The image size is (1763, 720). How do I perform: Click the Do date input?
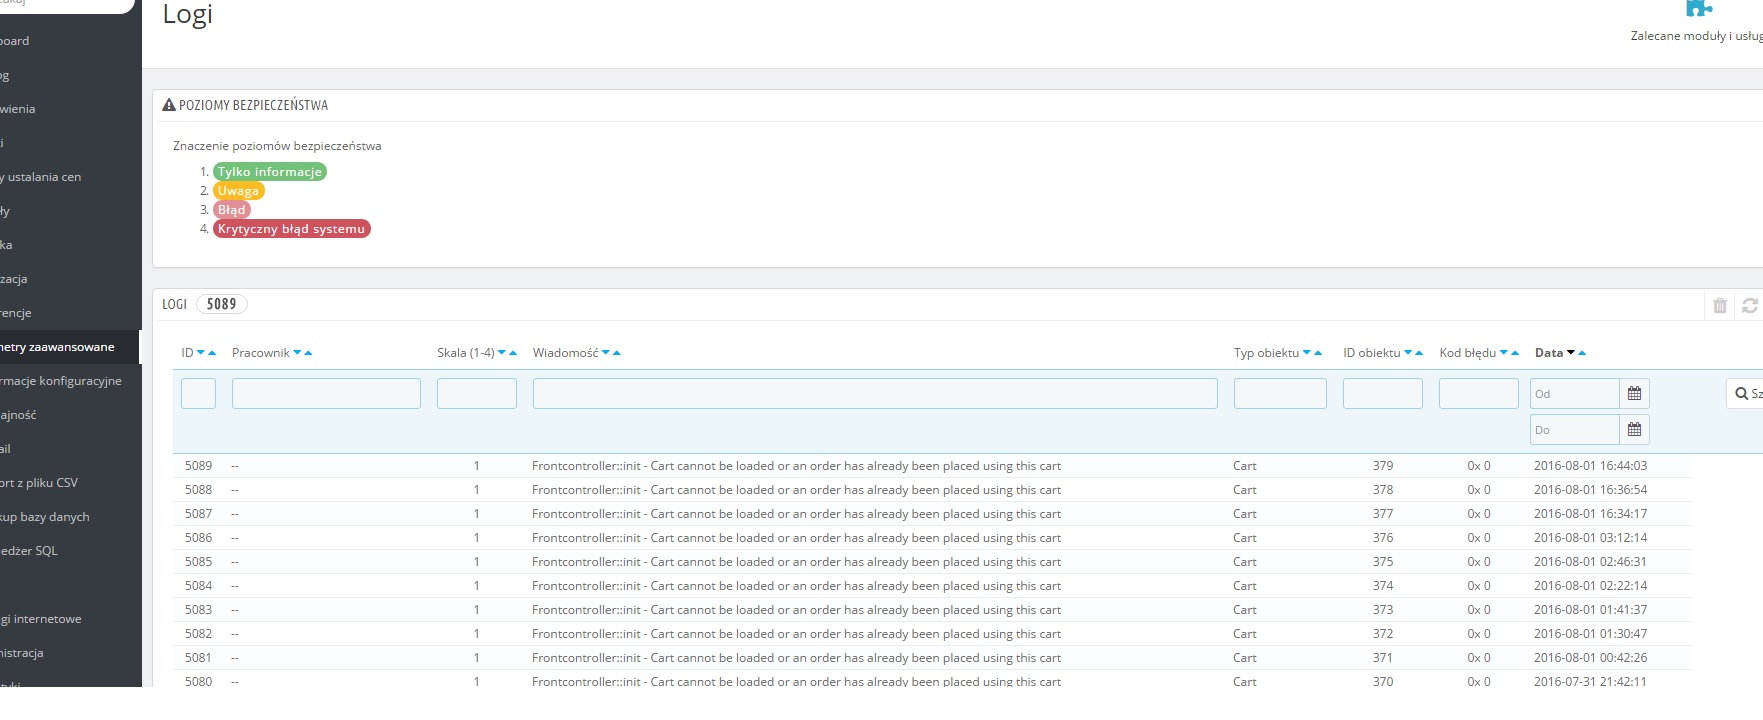tap(1575, 430)
